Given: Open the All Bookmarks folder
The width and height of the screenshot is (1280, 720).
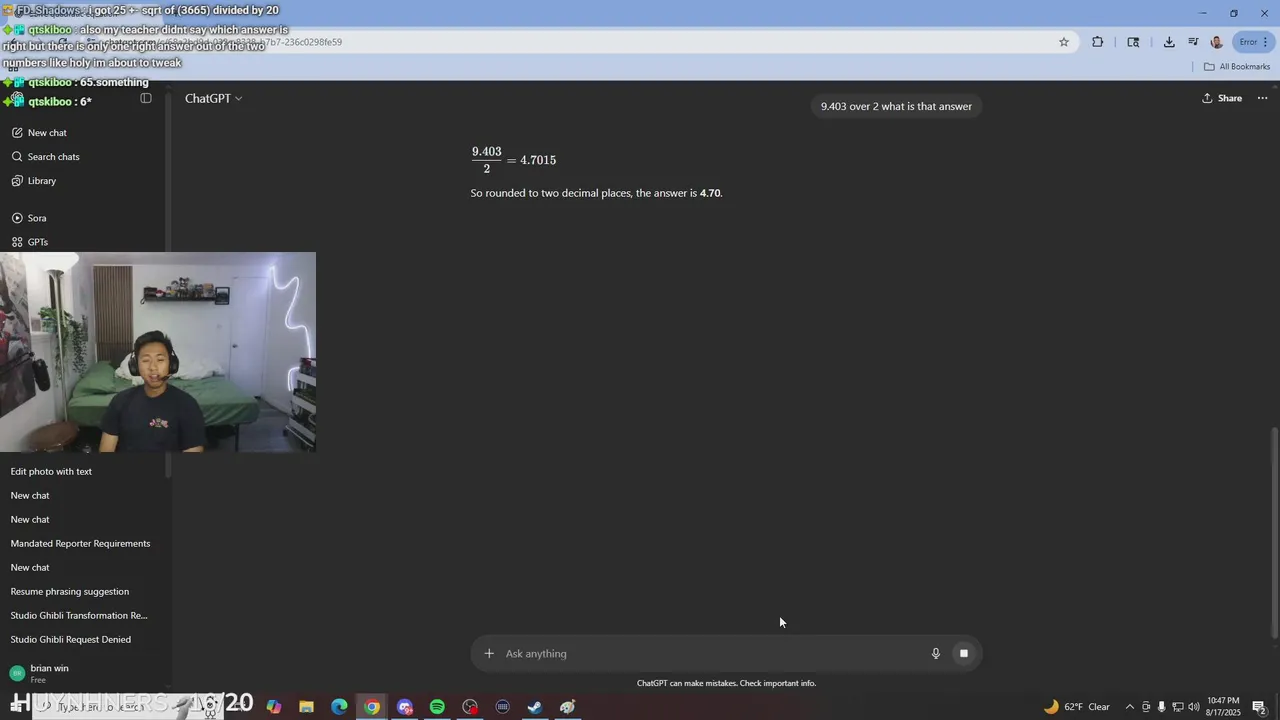Looking at the screenshot, I should [1237, 67].
